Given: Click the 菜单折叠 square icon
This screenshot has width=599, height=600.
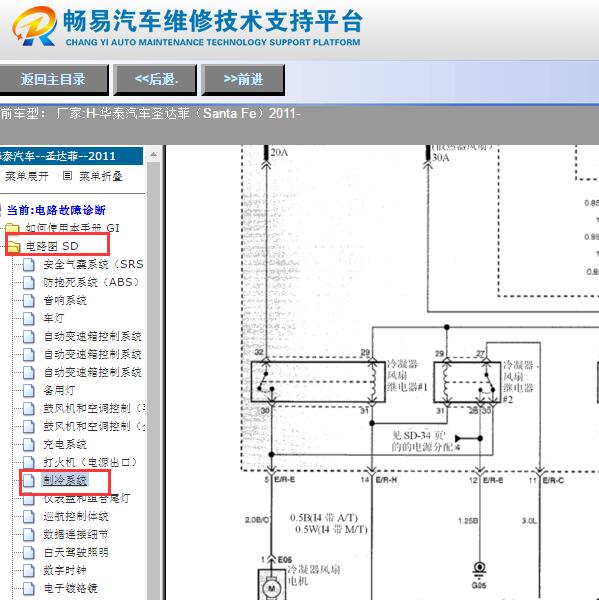Looking at the screenshot, I should pos(67,176).
